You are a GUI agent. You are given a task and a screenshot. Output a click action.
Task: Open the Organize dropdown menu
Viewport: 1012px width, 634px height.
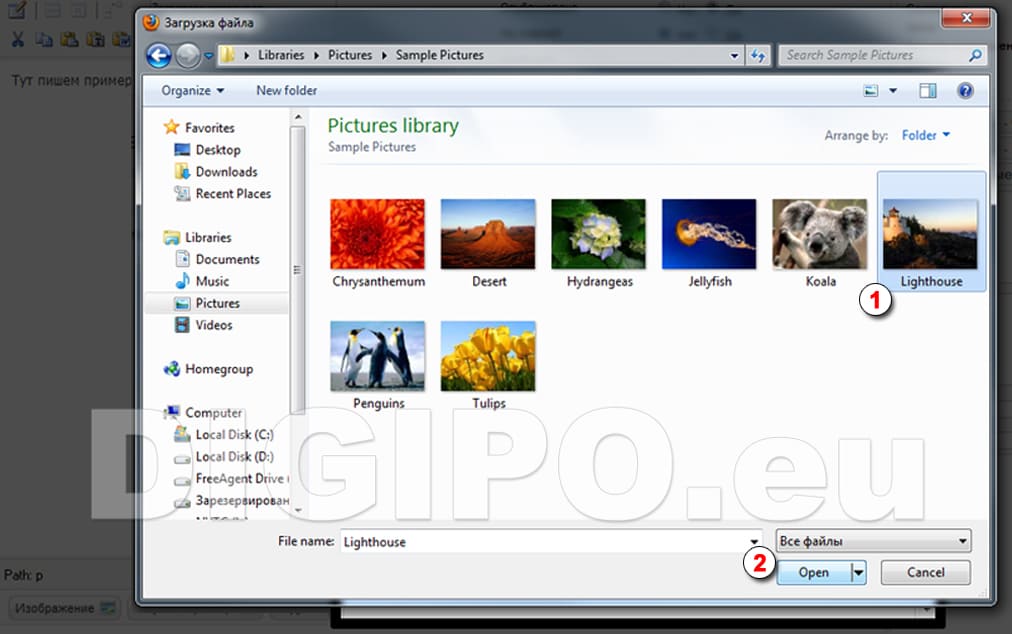192,91
